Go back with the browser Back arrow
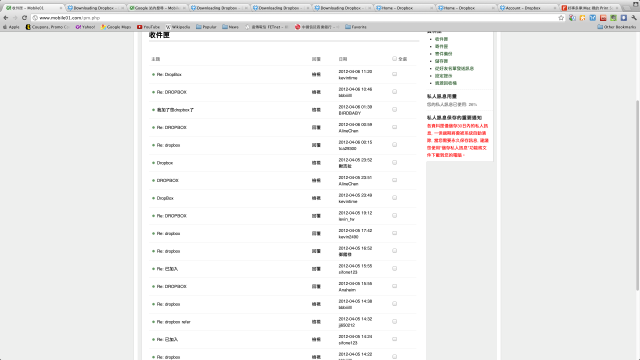Screen dimensions: 640x360 click(5, 18)
